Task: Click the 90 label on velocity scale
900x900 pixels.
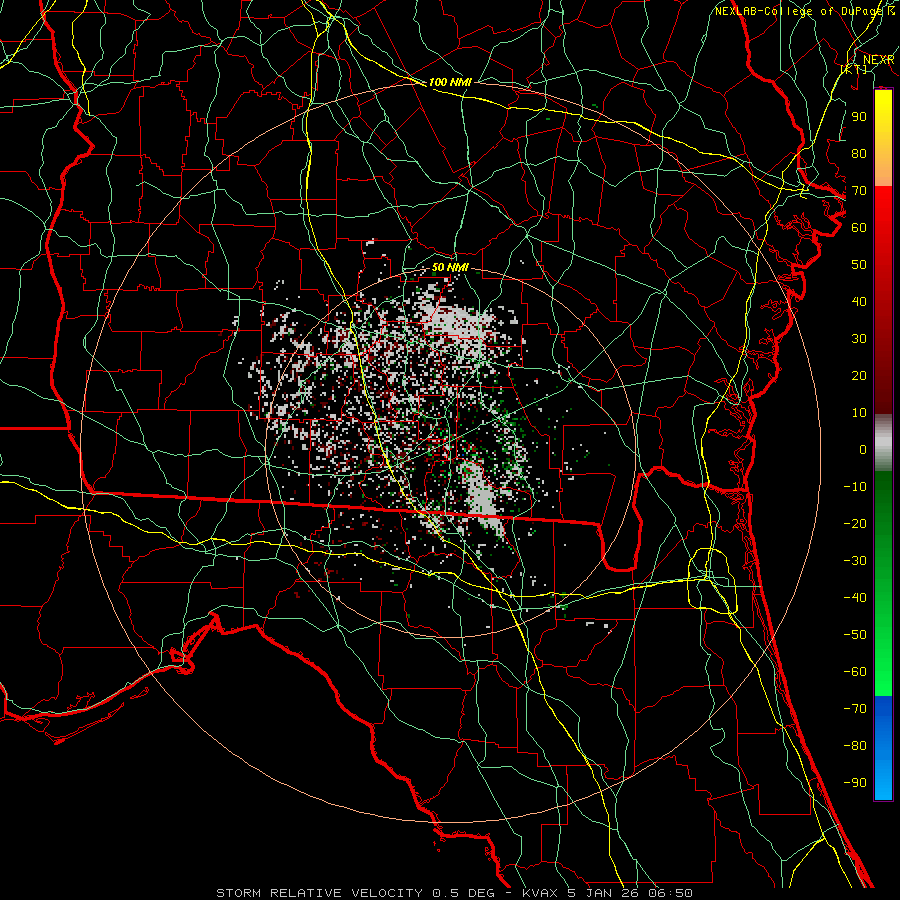Action: click(859, 117)
